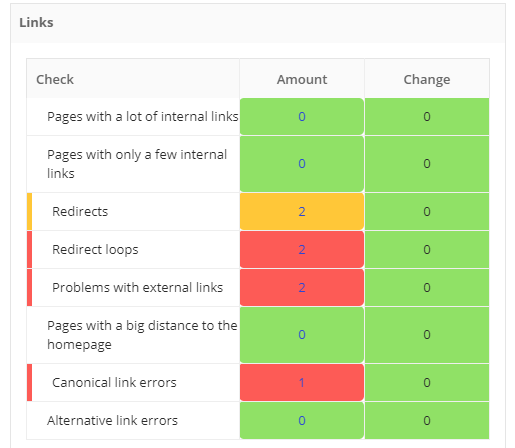
Task: Click the yellow severity marker beside Redirects
Action: [29, 212]
